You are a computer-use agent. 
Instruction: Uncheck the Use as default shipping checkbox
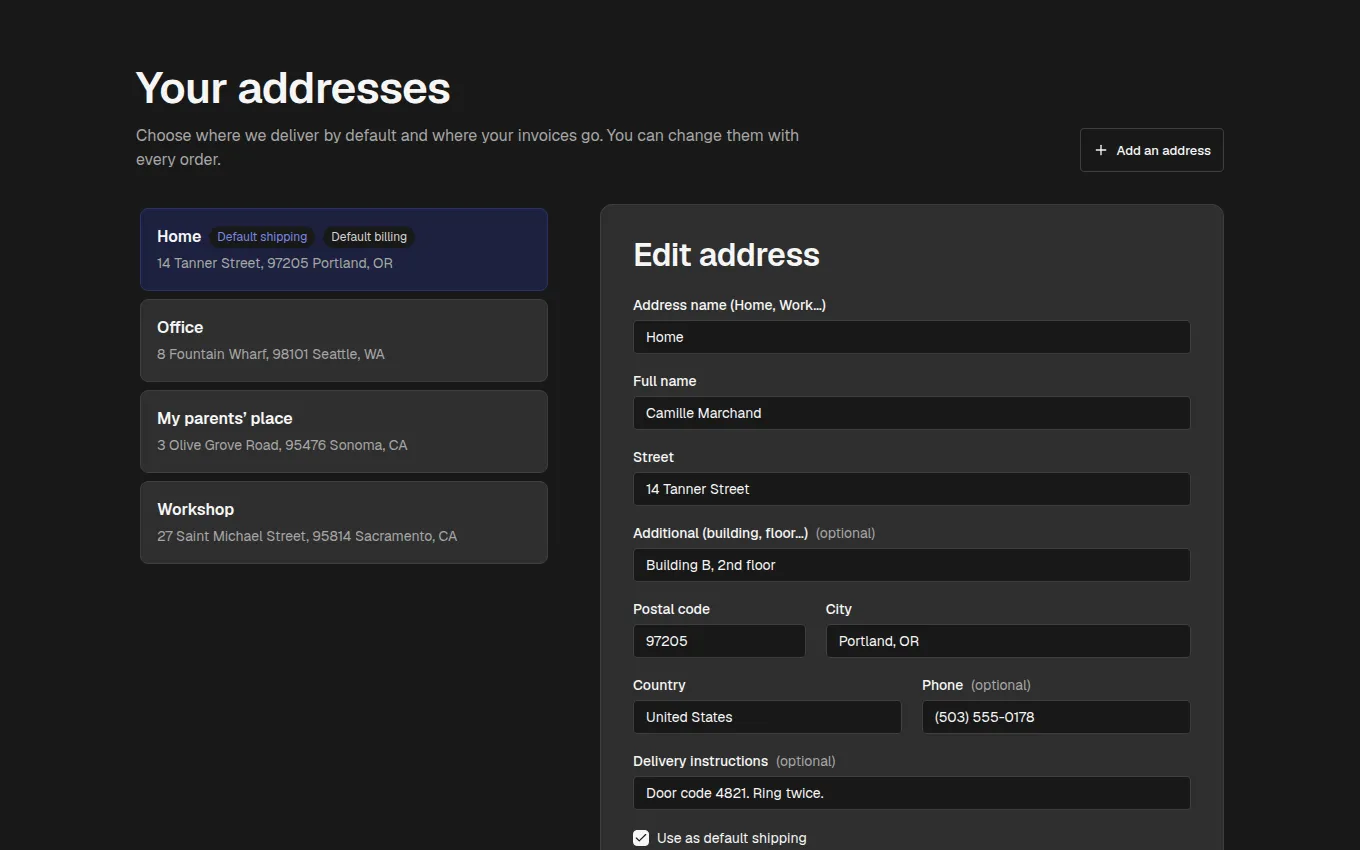641,838
